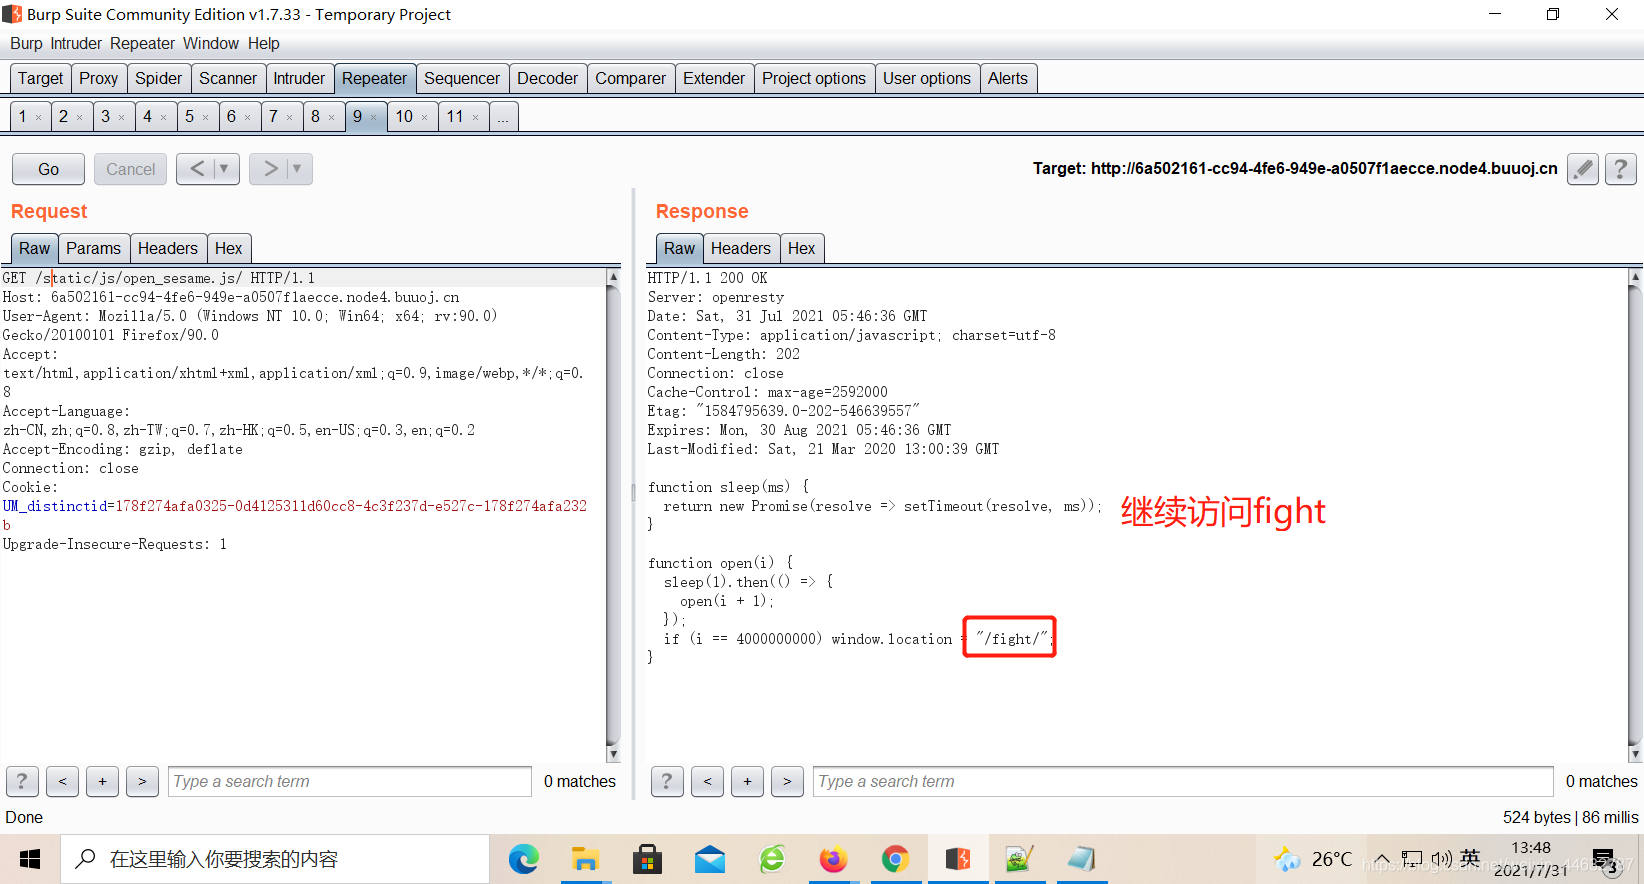Go to previous match in response search
Image resolution: width=1644 pixels, height=884 pixels.
[x=707, y=781]
